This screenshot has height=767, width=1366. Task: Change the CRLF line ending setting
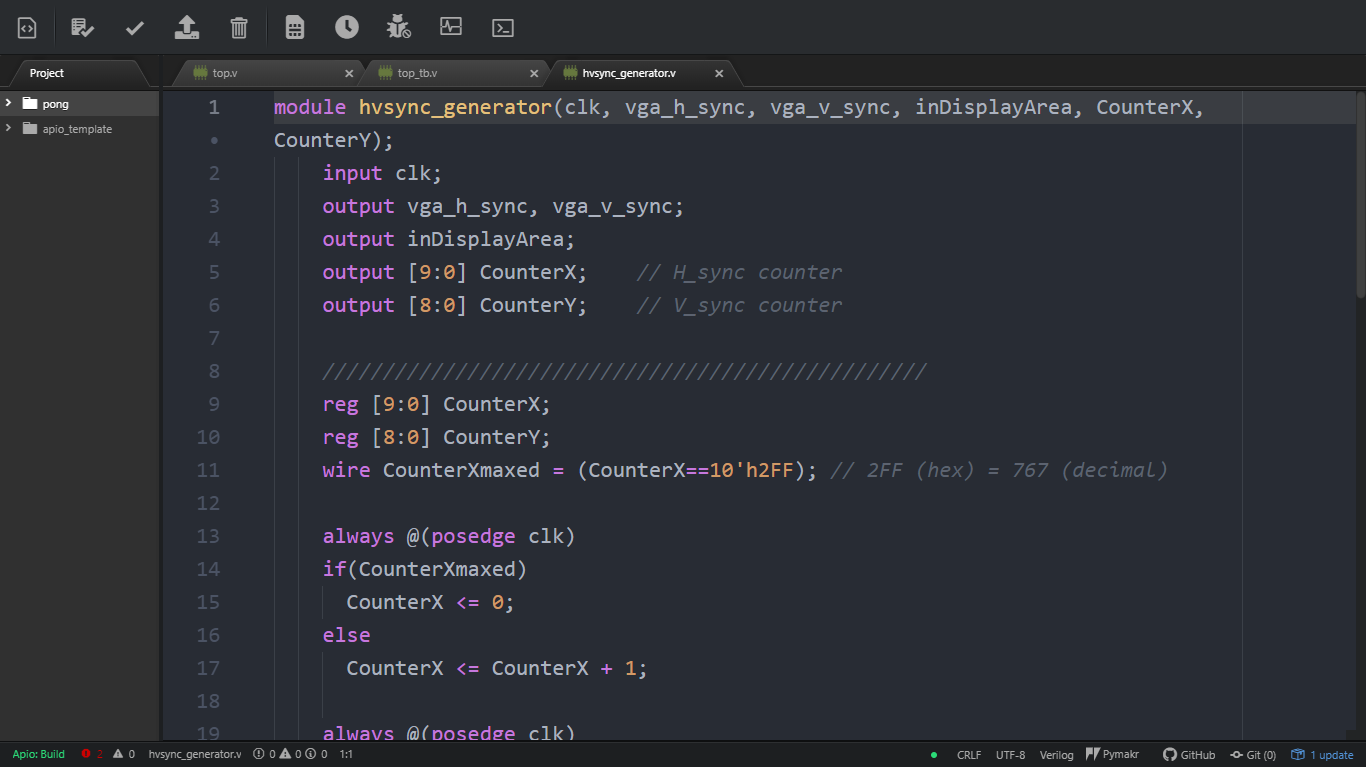[969, 755]
